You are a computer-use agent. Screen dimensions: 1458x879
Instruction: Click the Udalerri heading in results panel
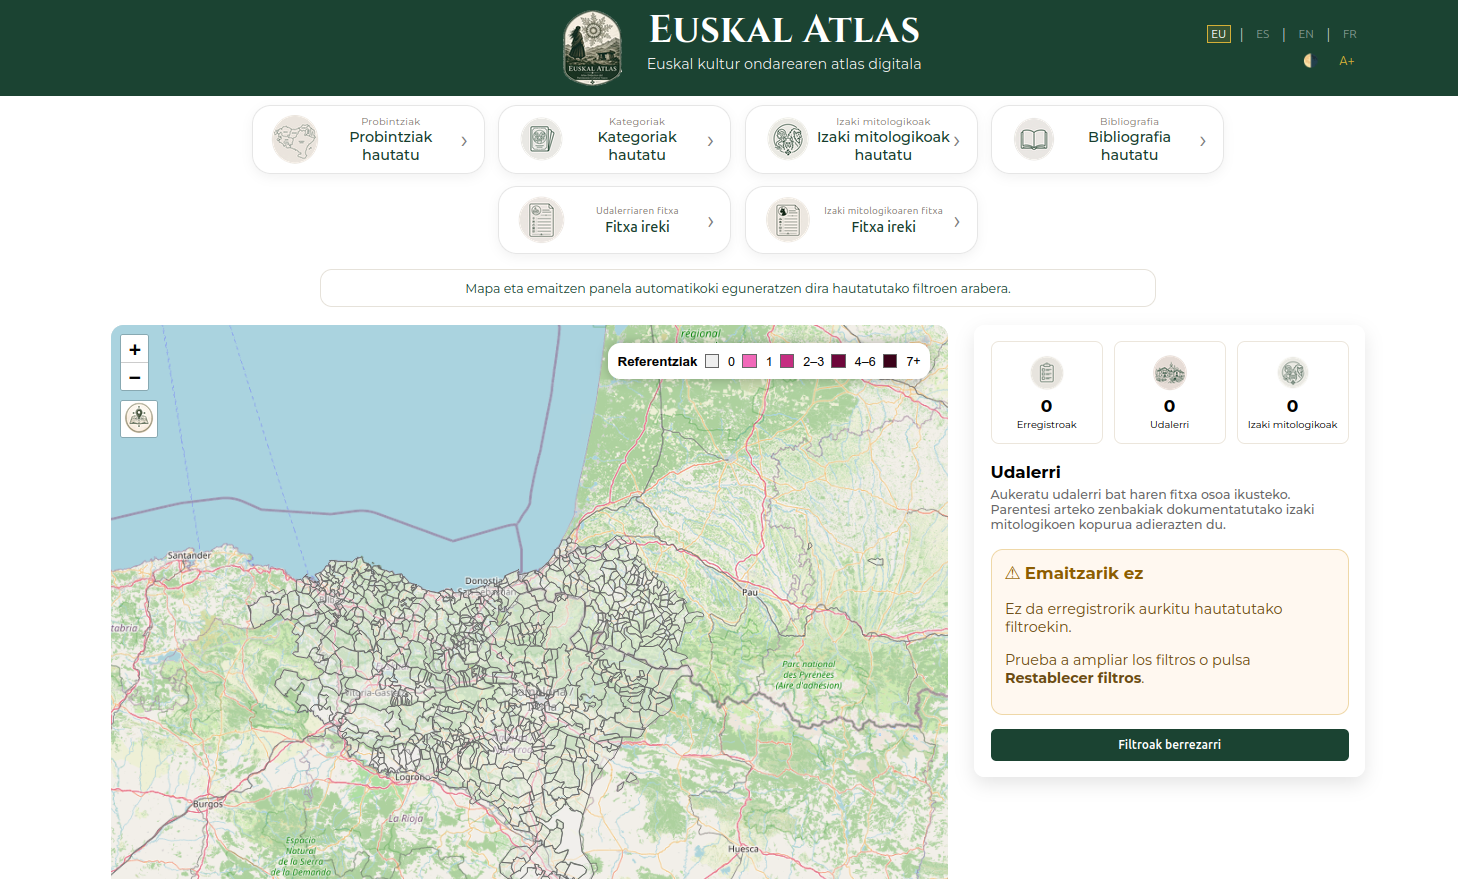tap(1026, 472)
